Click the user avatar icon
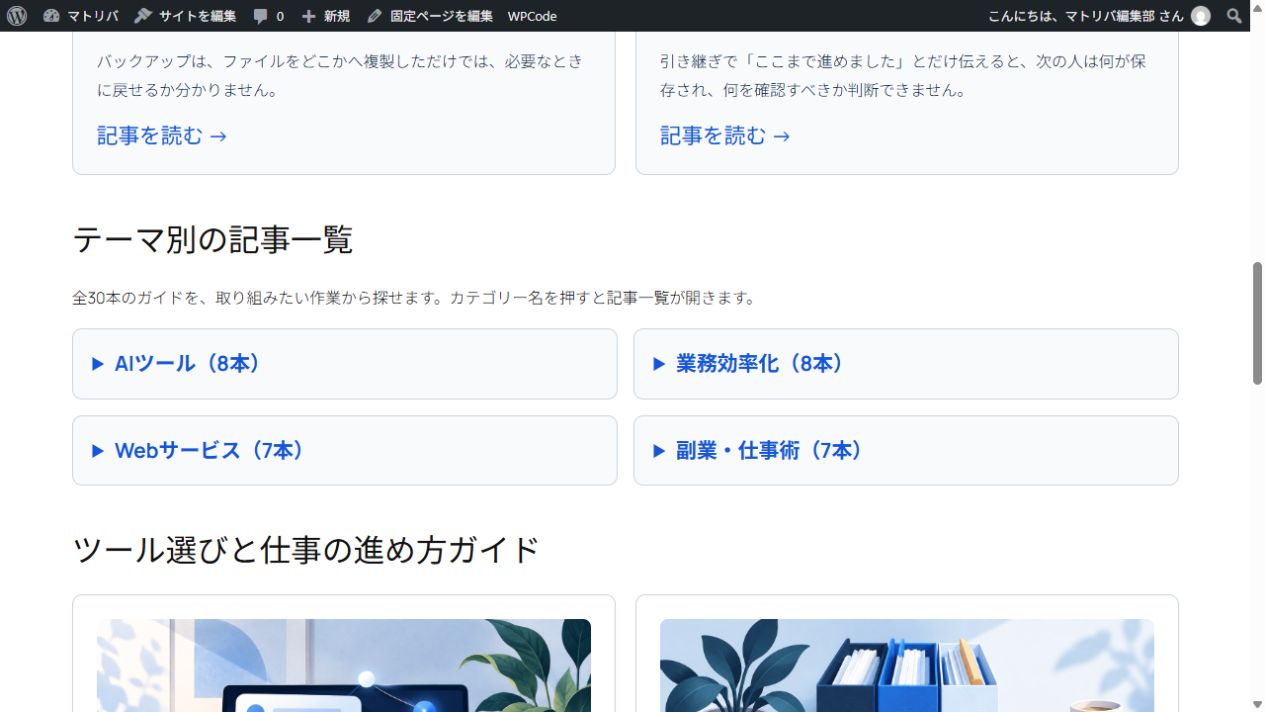This screenshot has width=1265, height=712. [1201, 16]
